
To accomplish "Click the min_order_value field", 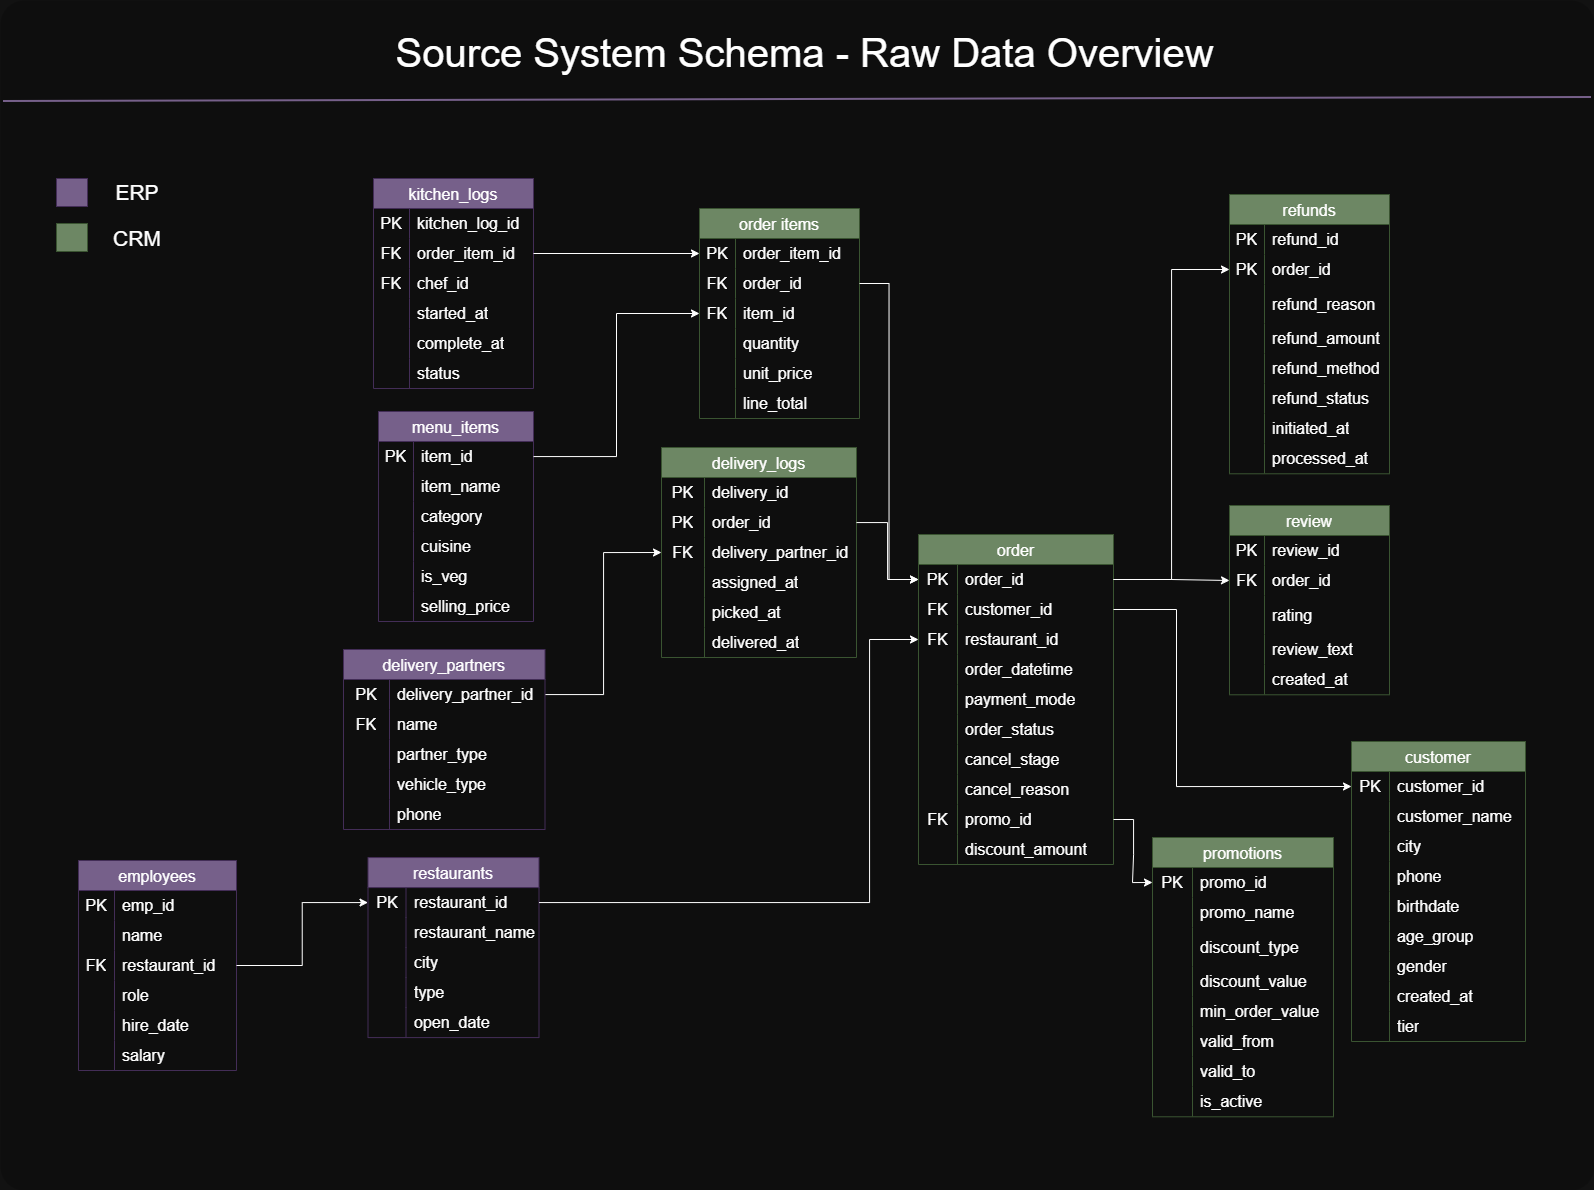I will tap(1259, 1011).
